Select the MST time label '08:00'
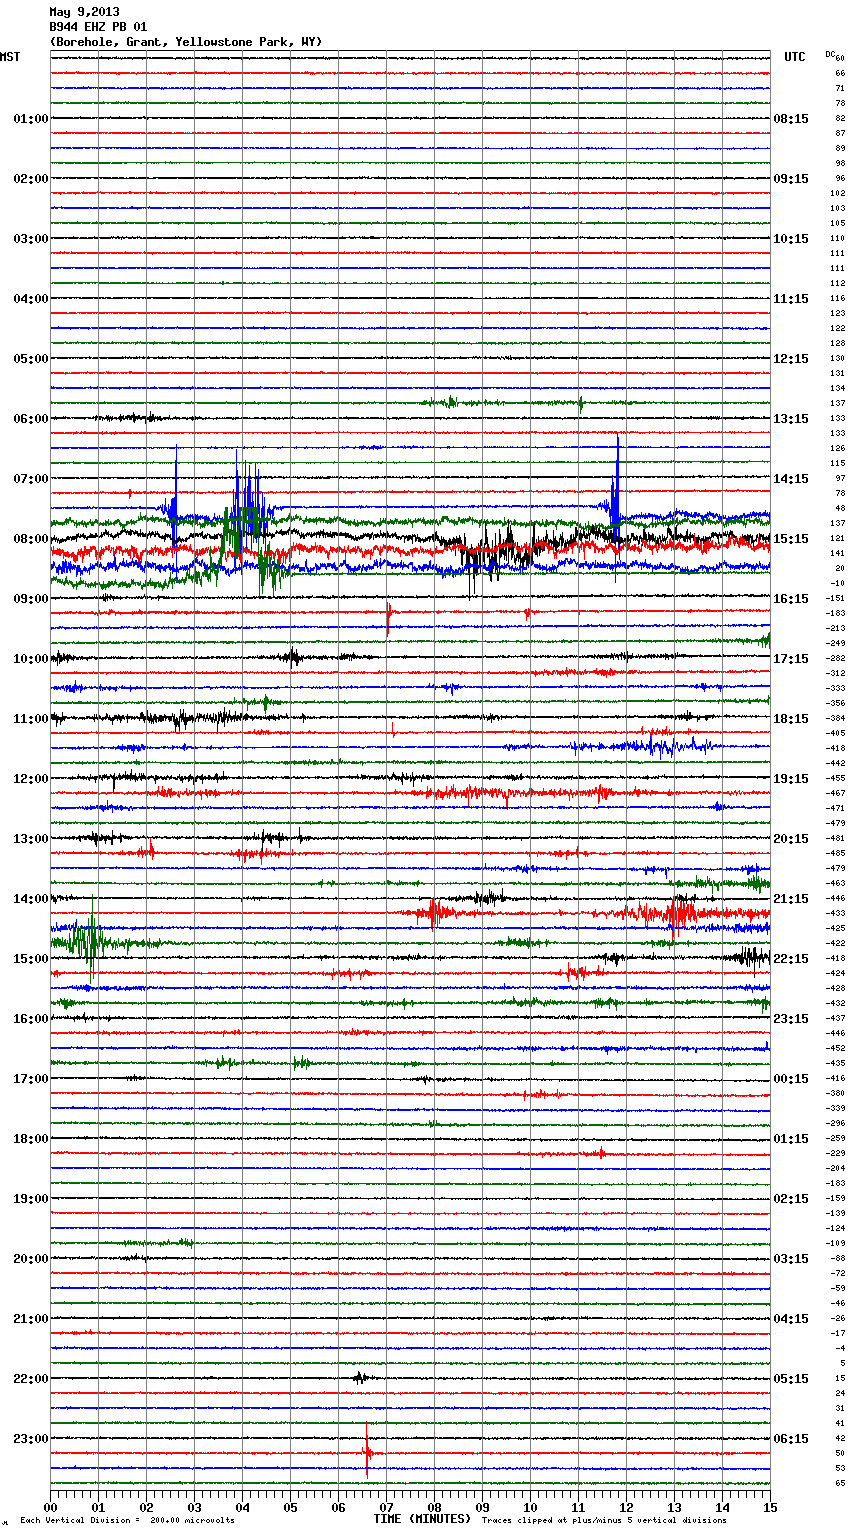The image size is (850, 1534). point(31,539)
